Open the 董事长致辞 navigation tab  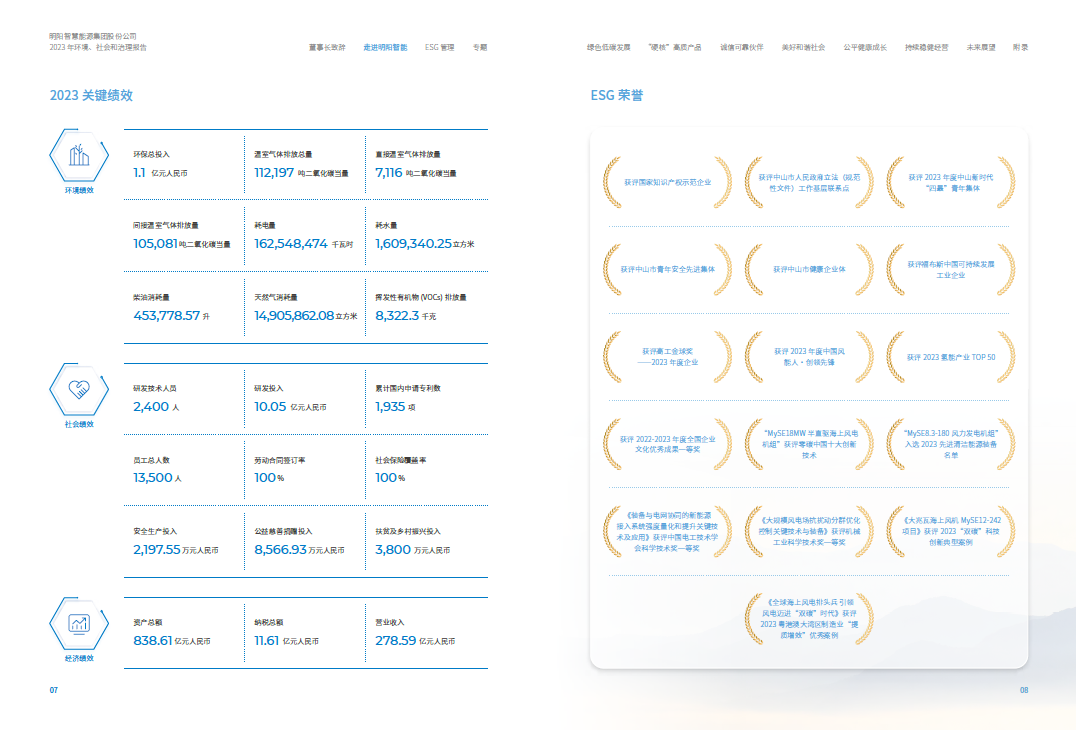click(x=327, y=47)
